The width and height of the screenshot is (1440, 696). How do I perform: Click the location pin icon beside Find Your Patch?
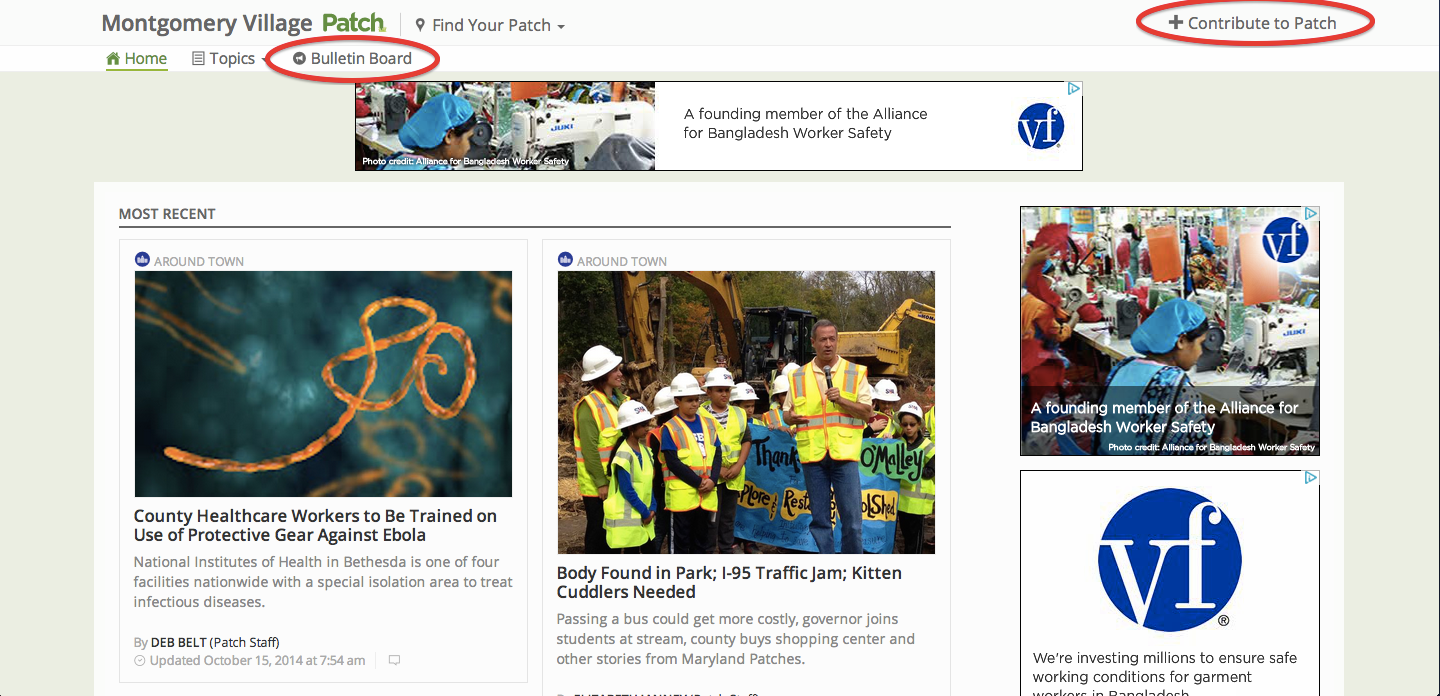click(420, 25)
